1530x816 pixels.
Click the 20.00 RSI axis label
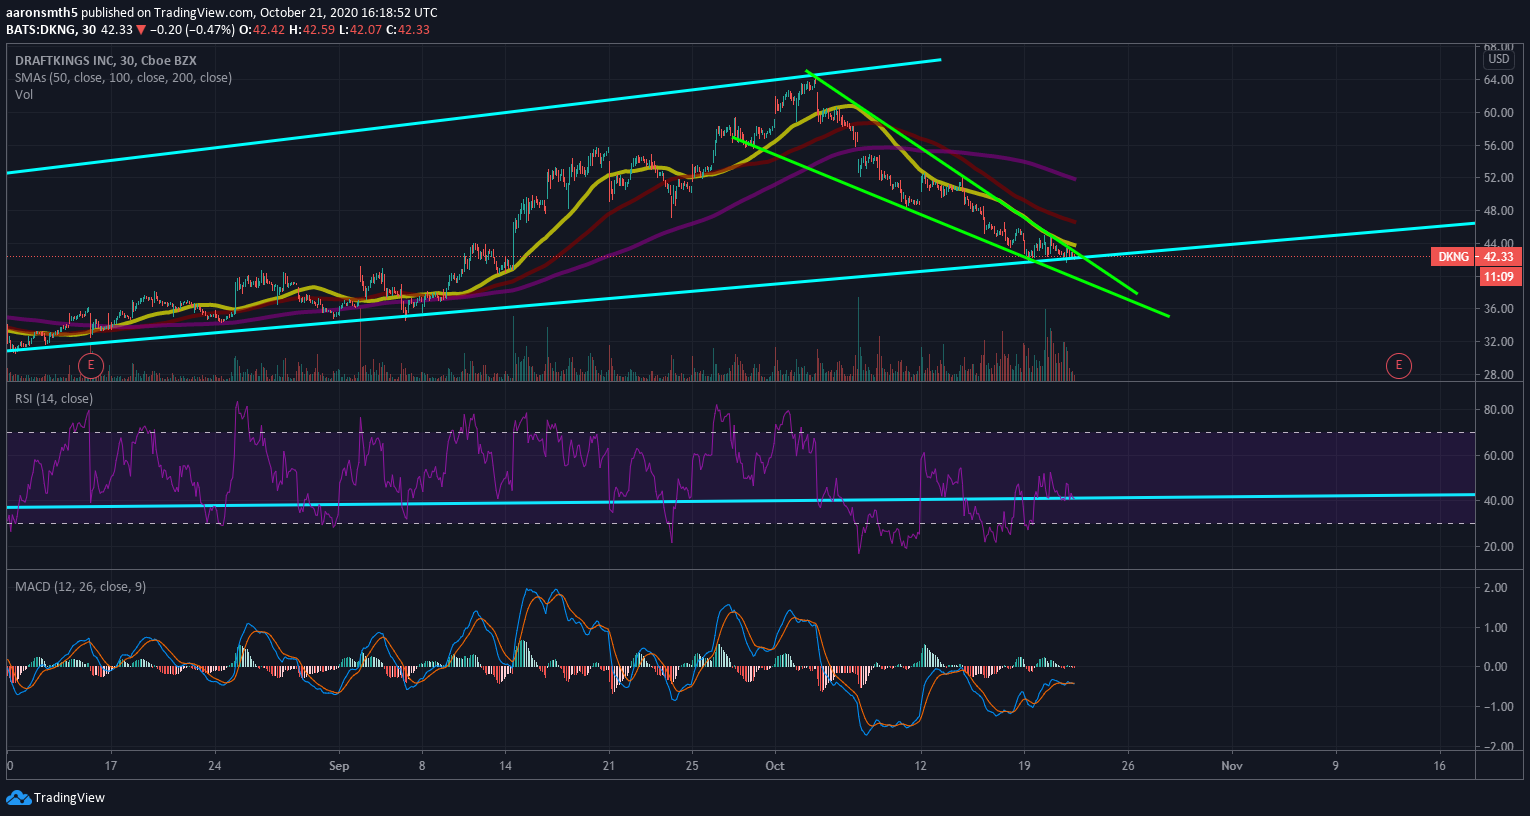click(x=1498, y=547)
